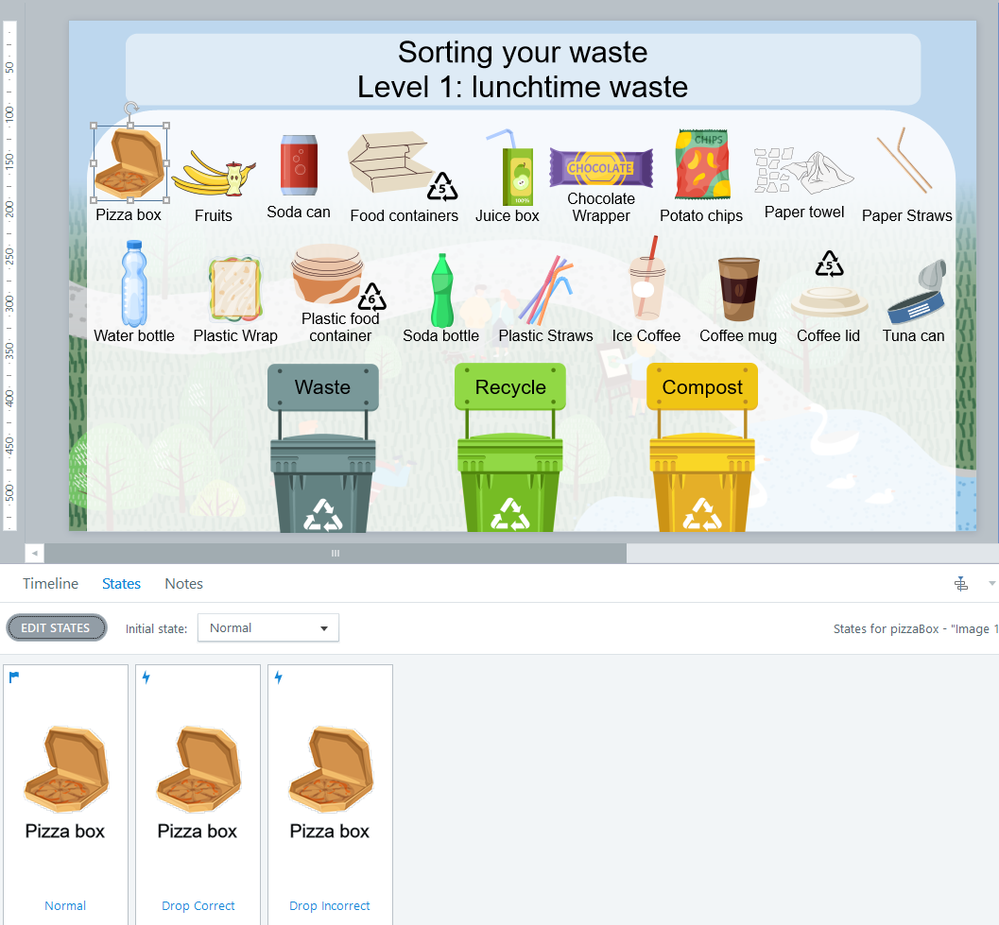Select the yellow Compost bin
The height and width of the screenshot is (925, 999).
click(702, 447)
